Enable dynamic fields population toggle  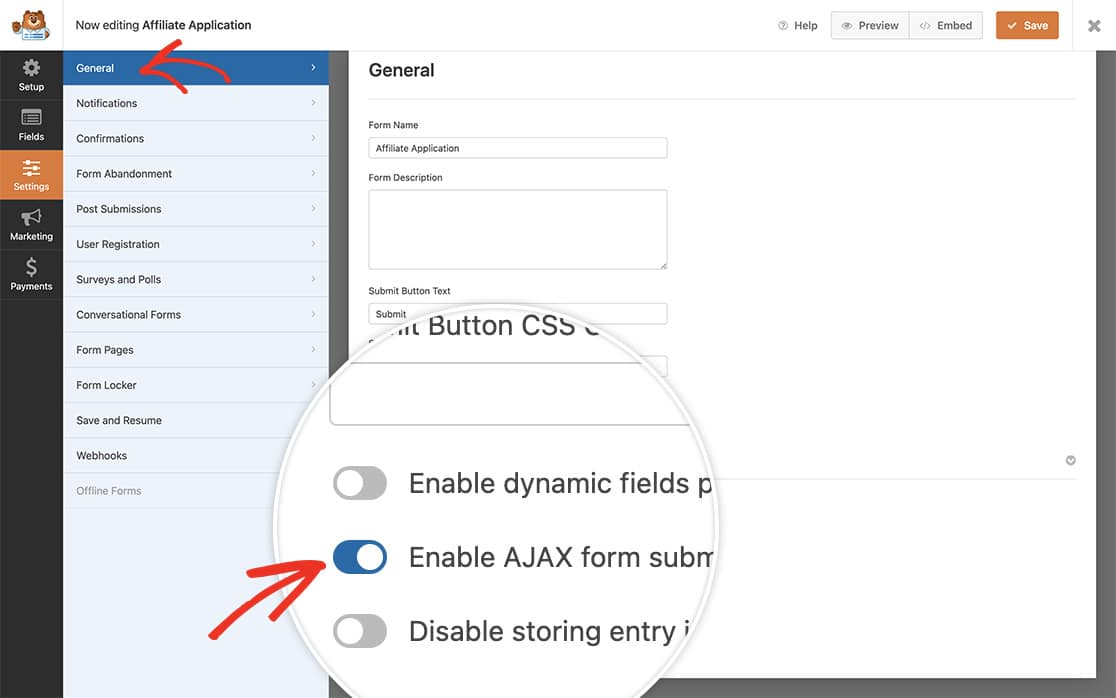360,483
